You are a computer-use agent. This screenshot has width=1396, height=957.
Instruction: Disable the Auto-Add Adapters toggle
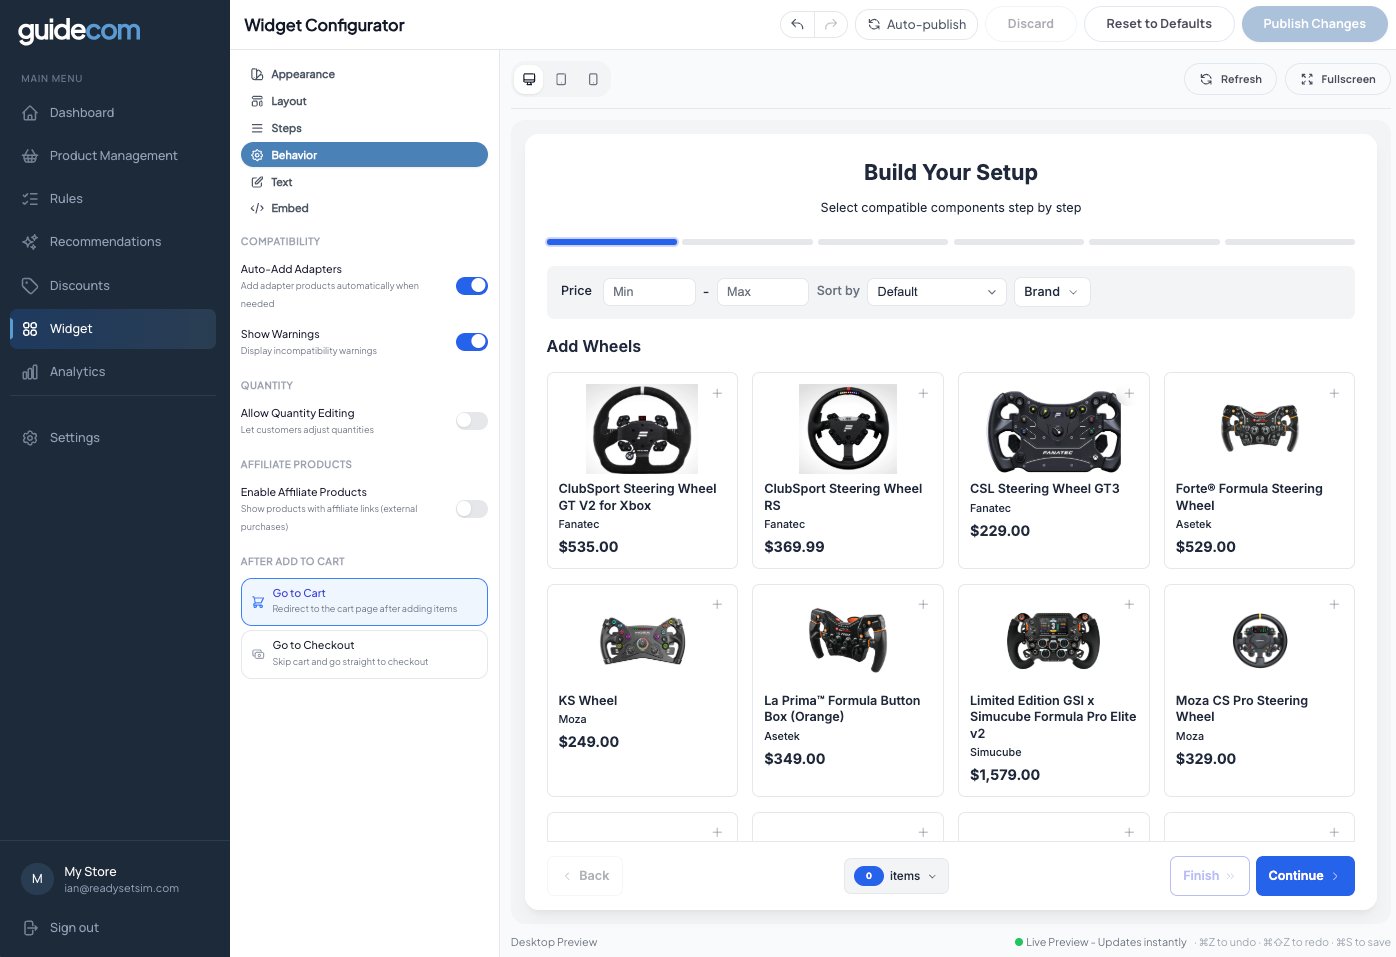(471, 285)
